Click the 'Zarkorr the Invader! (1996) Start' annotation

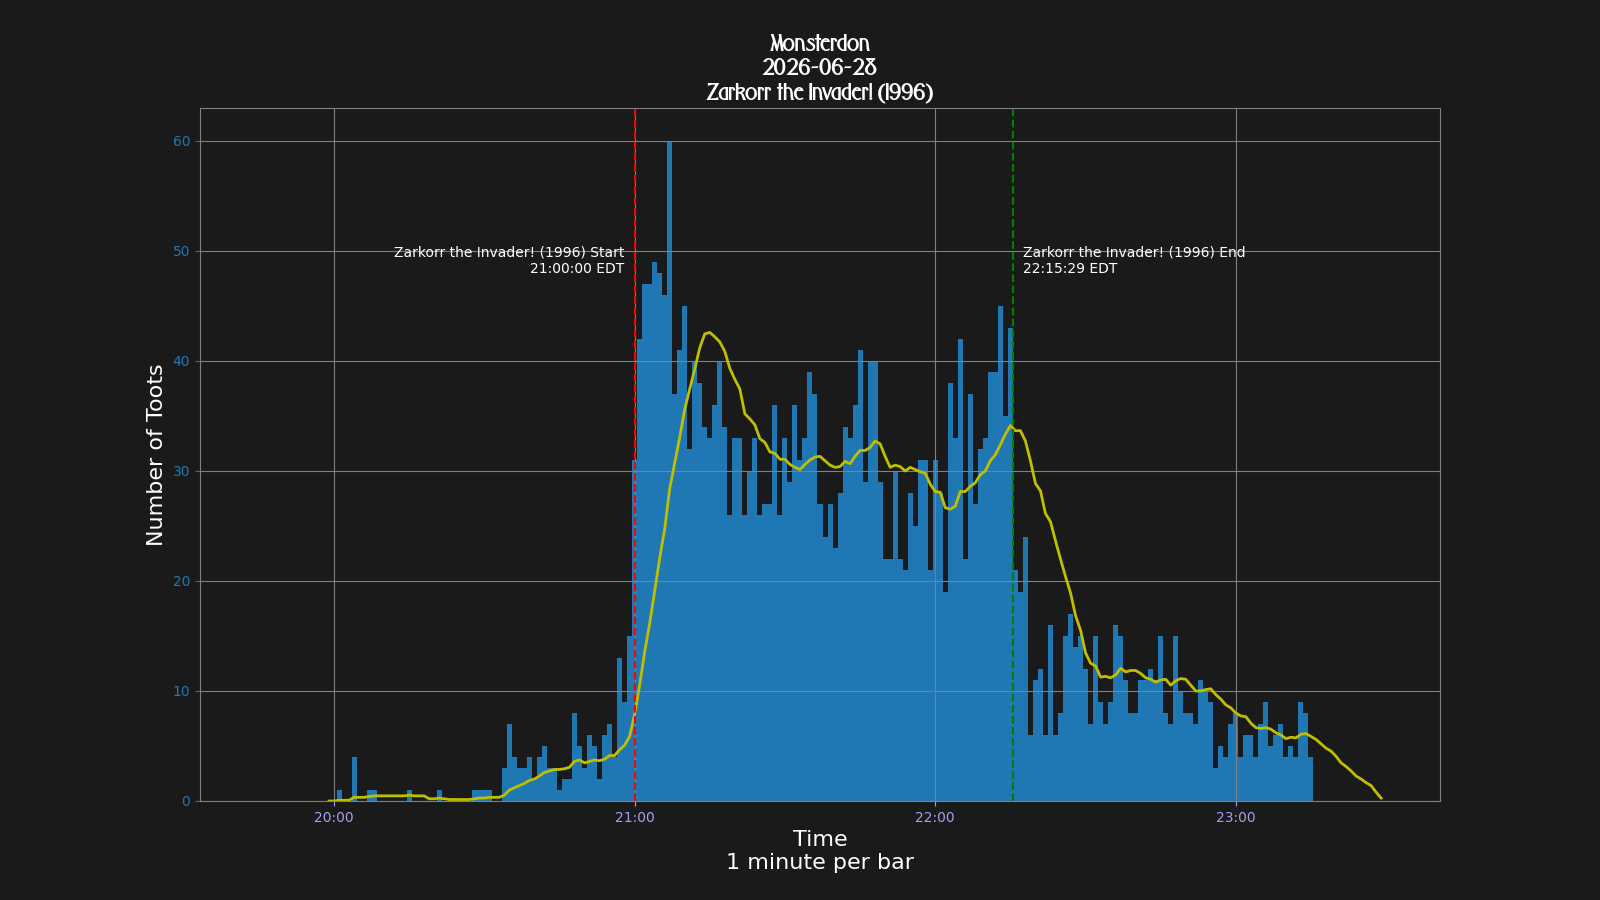pyautogui.click(x=509, y=253)
